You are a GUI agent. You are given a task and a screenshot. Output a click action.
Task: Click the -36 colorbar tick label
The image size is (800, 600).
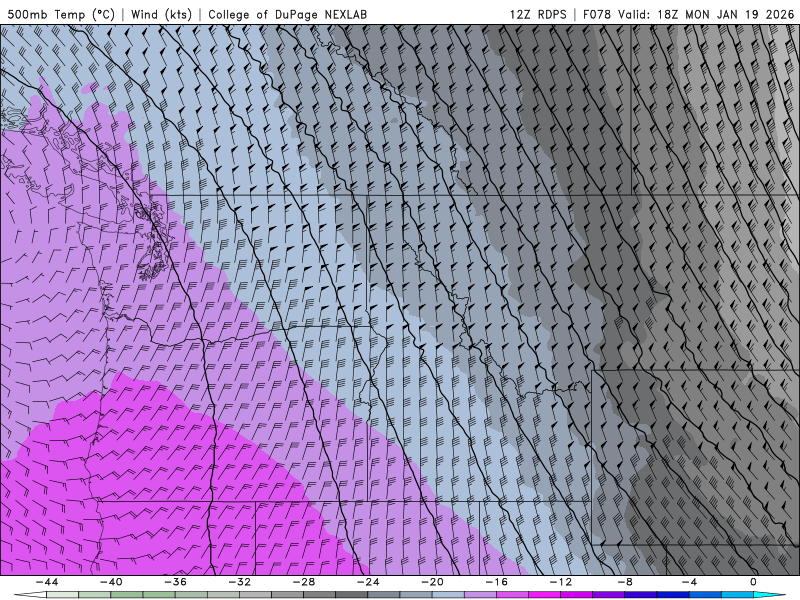(175, 582)
